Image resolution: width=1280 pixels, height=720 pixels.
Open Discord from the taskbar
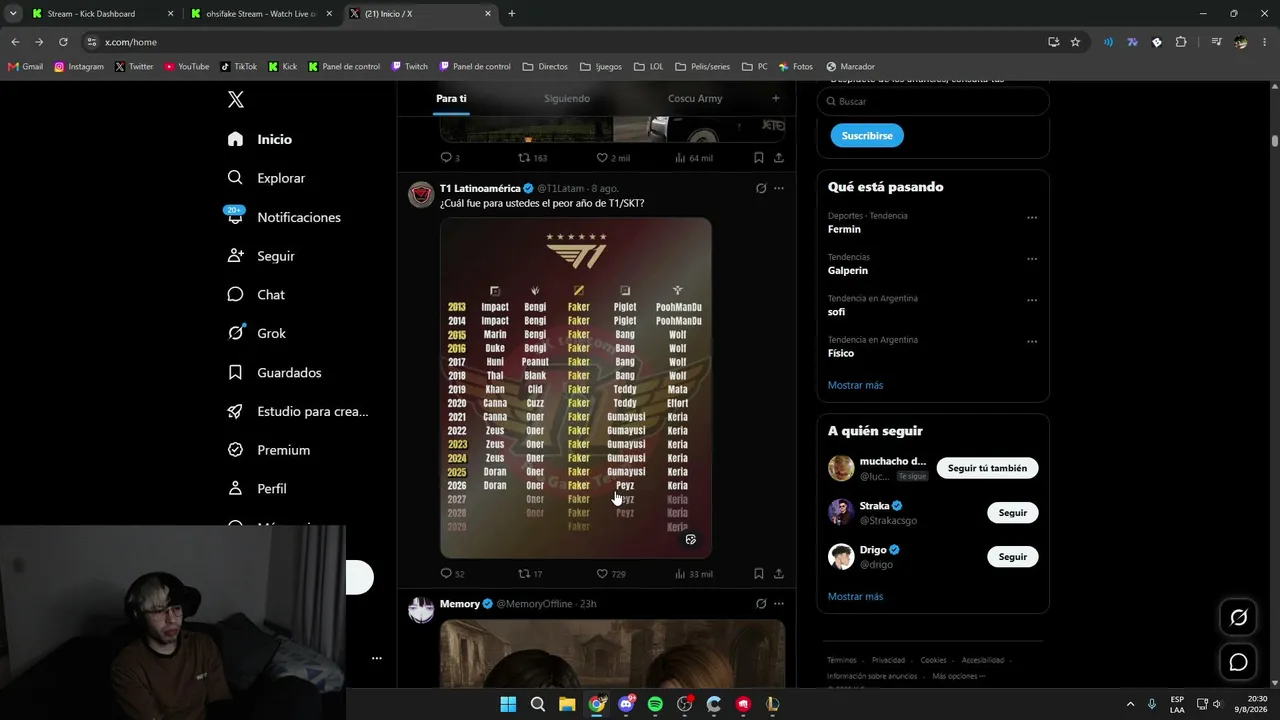pos(626,704)
